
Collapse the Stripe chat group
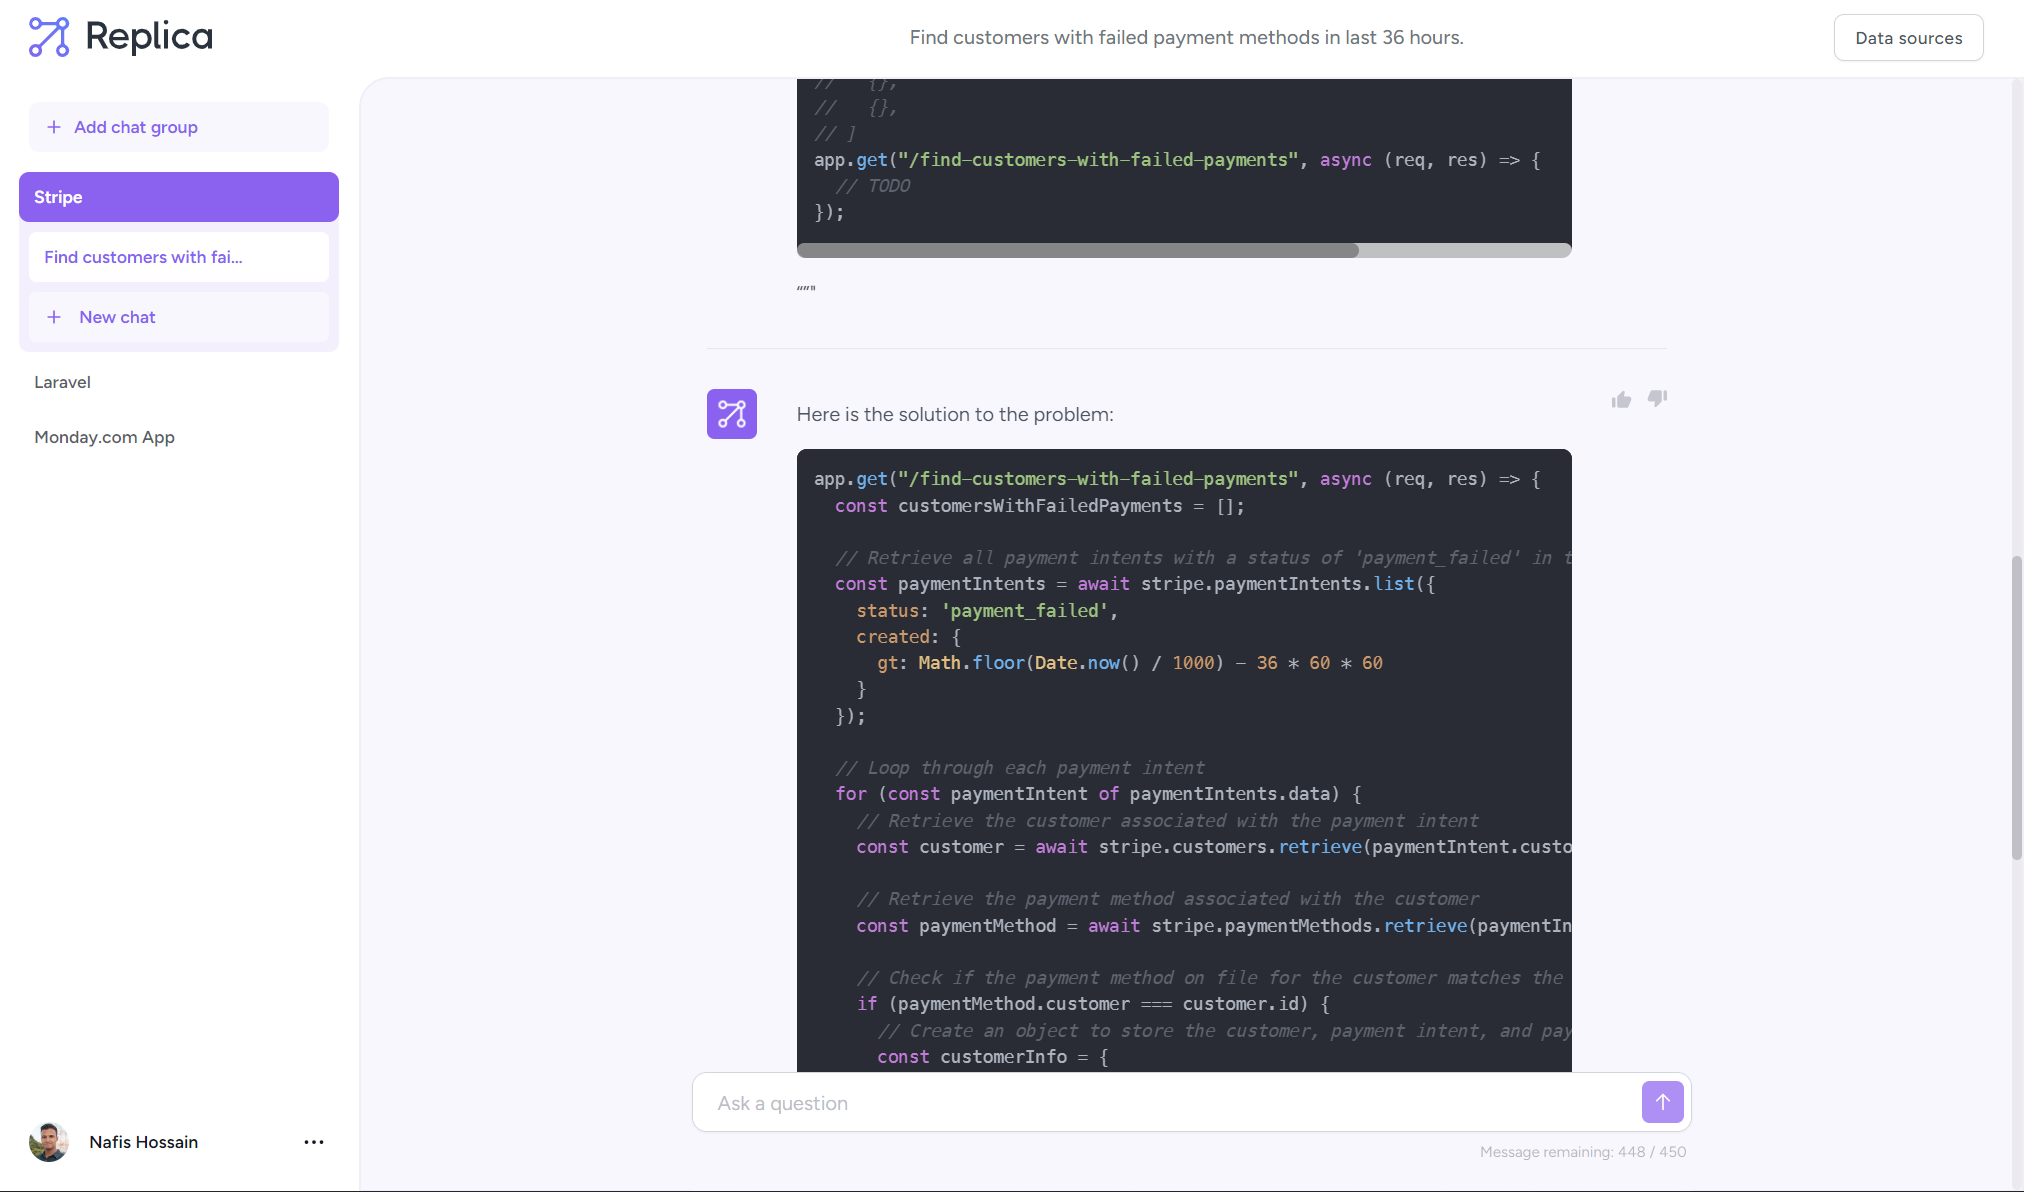pos(178,197)
